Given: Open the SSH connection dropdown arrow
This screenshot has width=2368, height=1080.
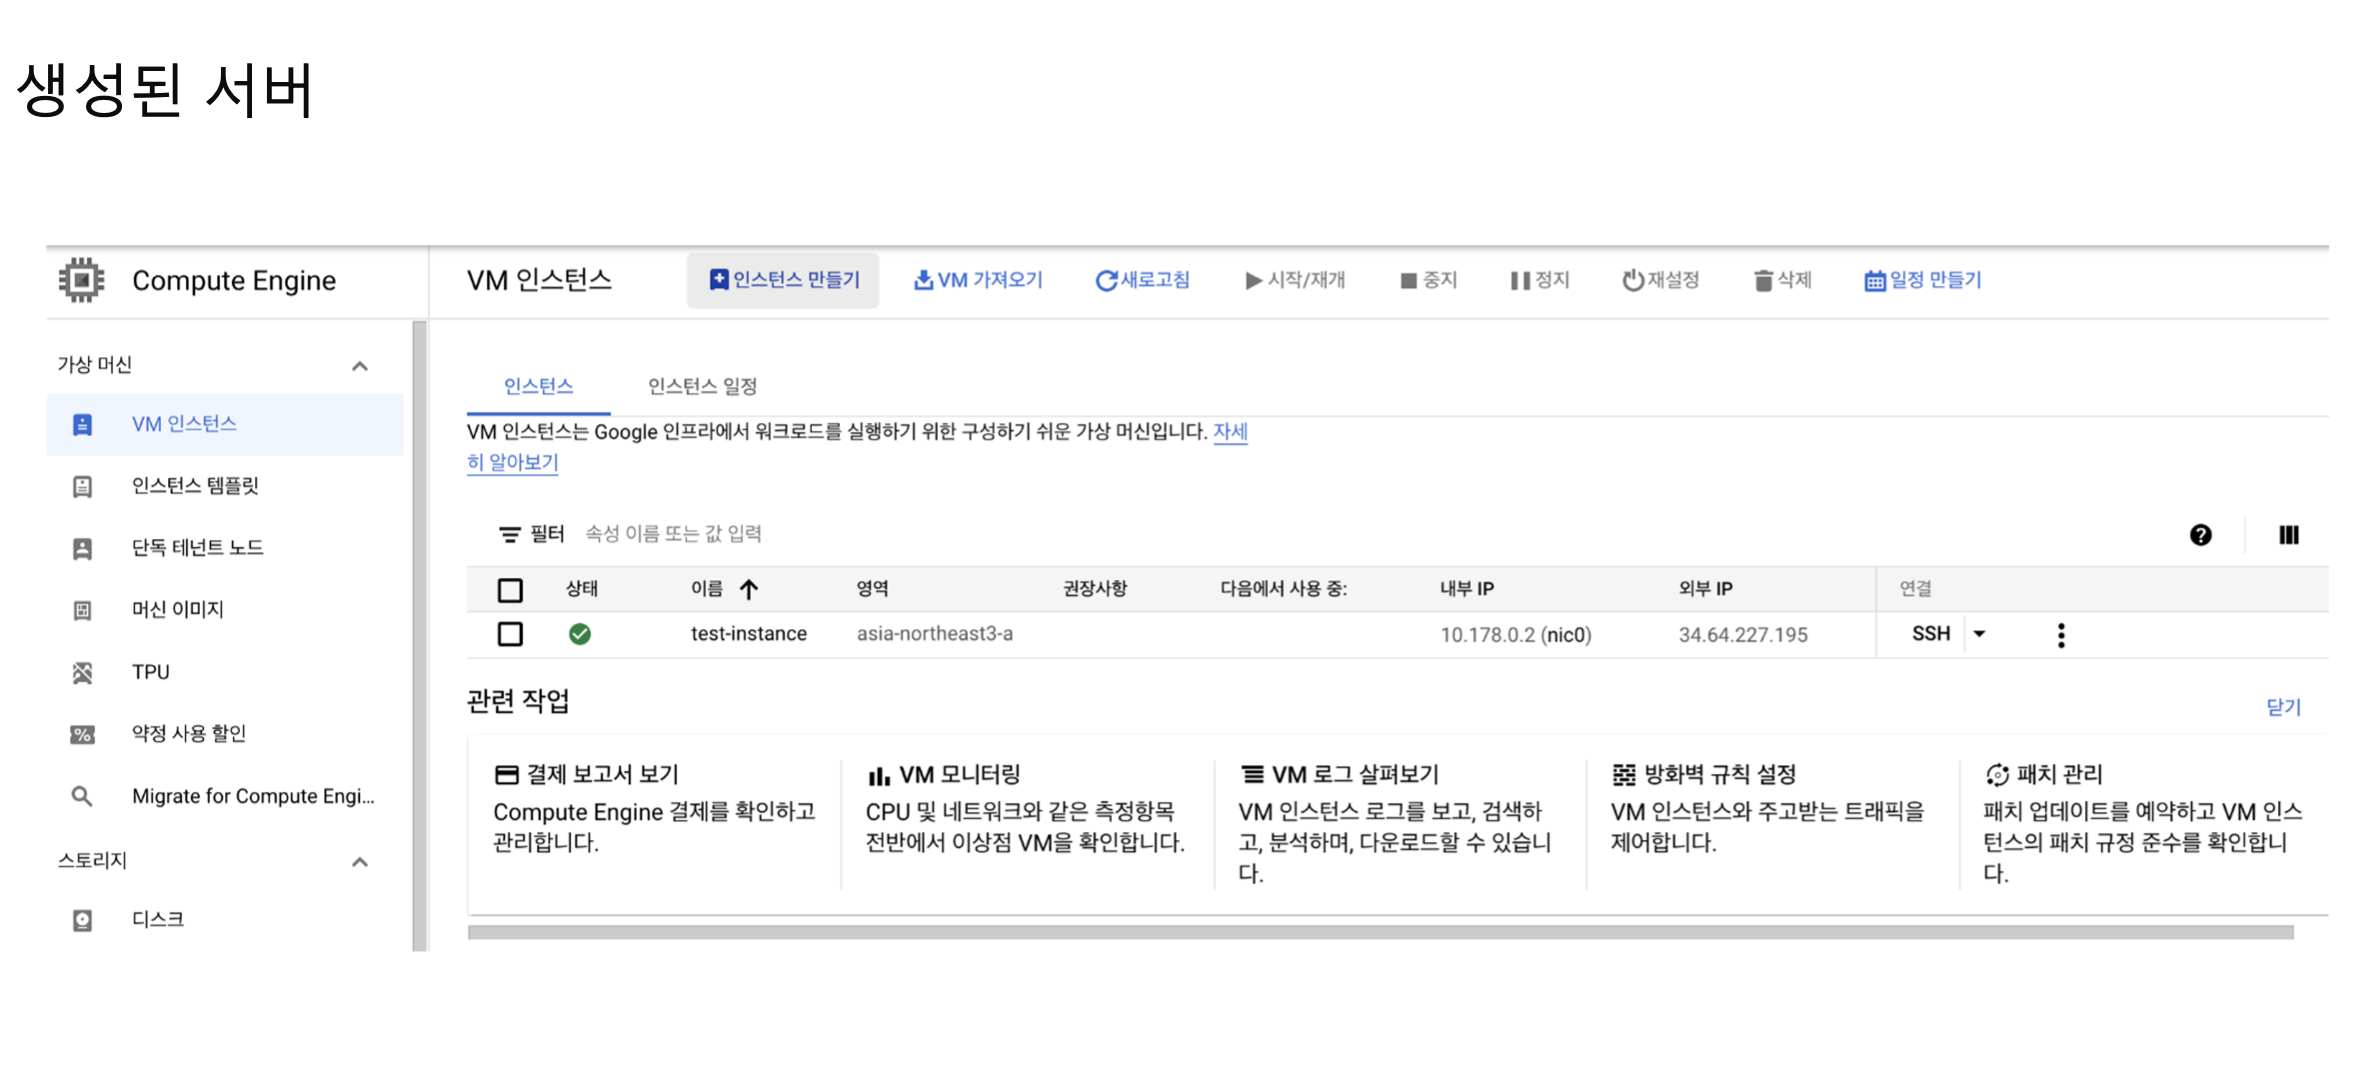Looking at the screenshot, I should click(1979, 634).
